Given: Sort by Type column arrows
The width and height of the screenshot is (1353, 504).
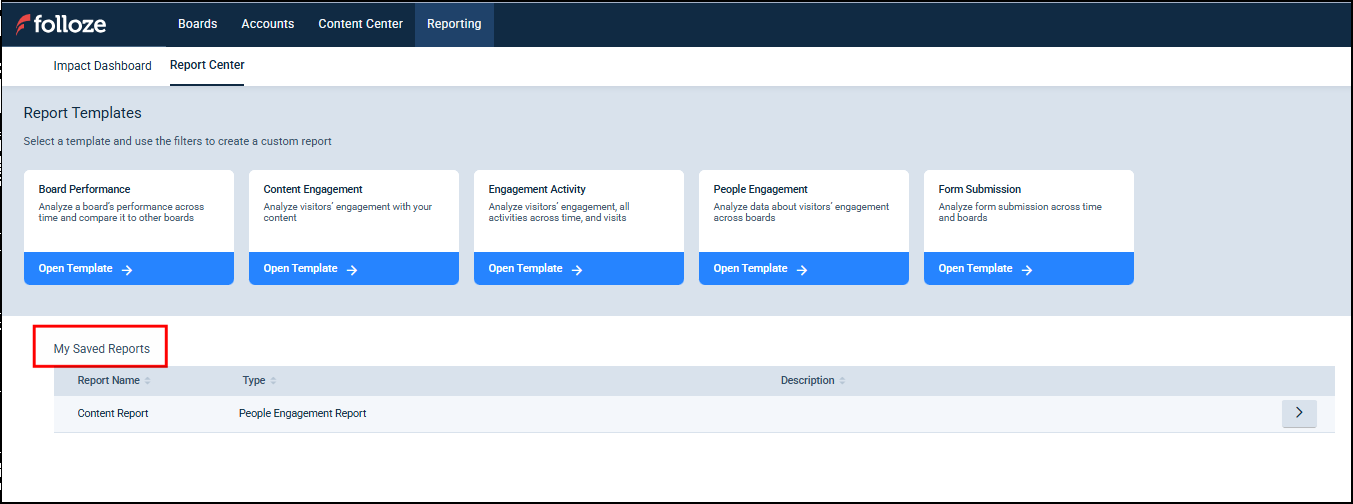Looking at the screenshot, I should click(273, 381).
